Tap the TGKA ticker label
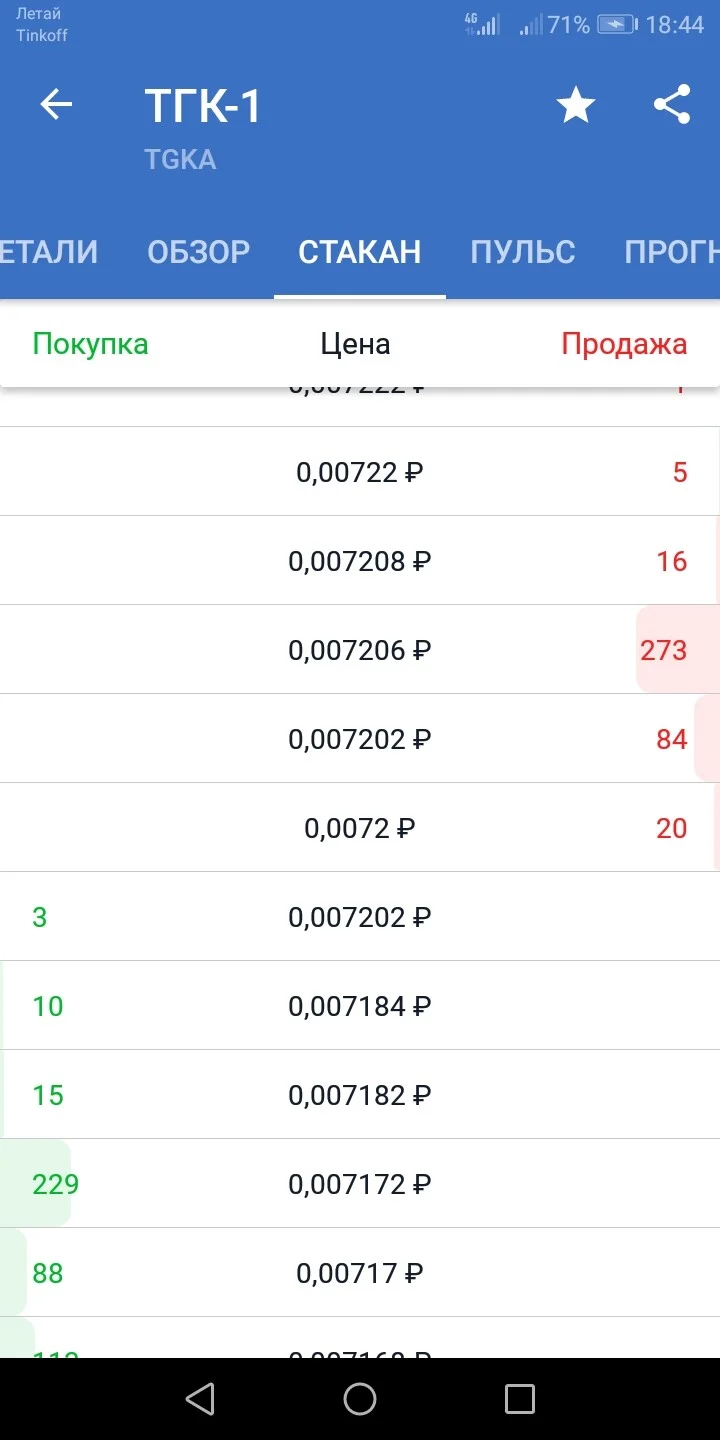The height and width of the screenshot is (1440, 720). click(x=180, y=160)
